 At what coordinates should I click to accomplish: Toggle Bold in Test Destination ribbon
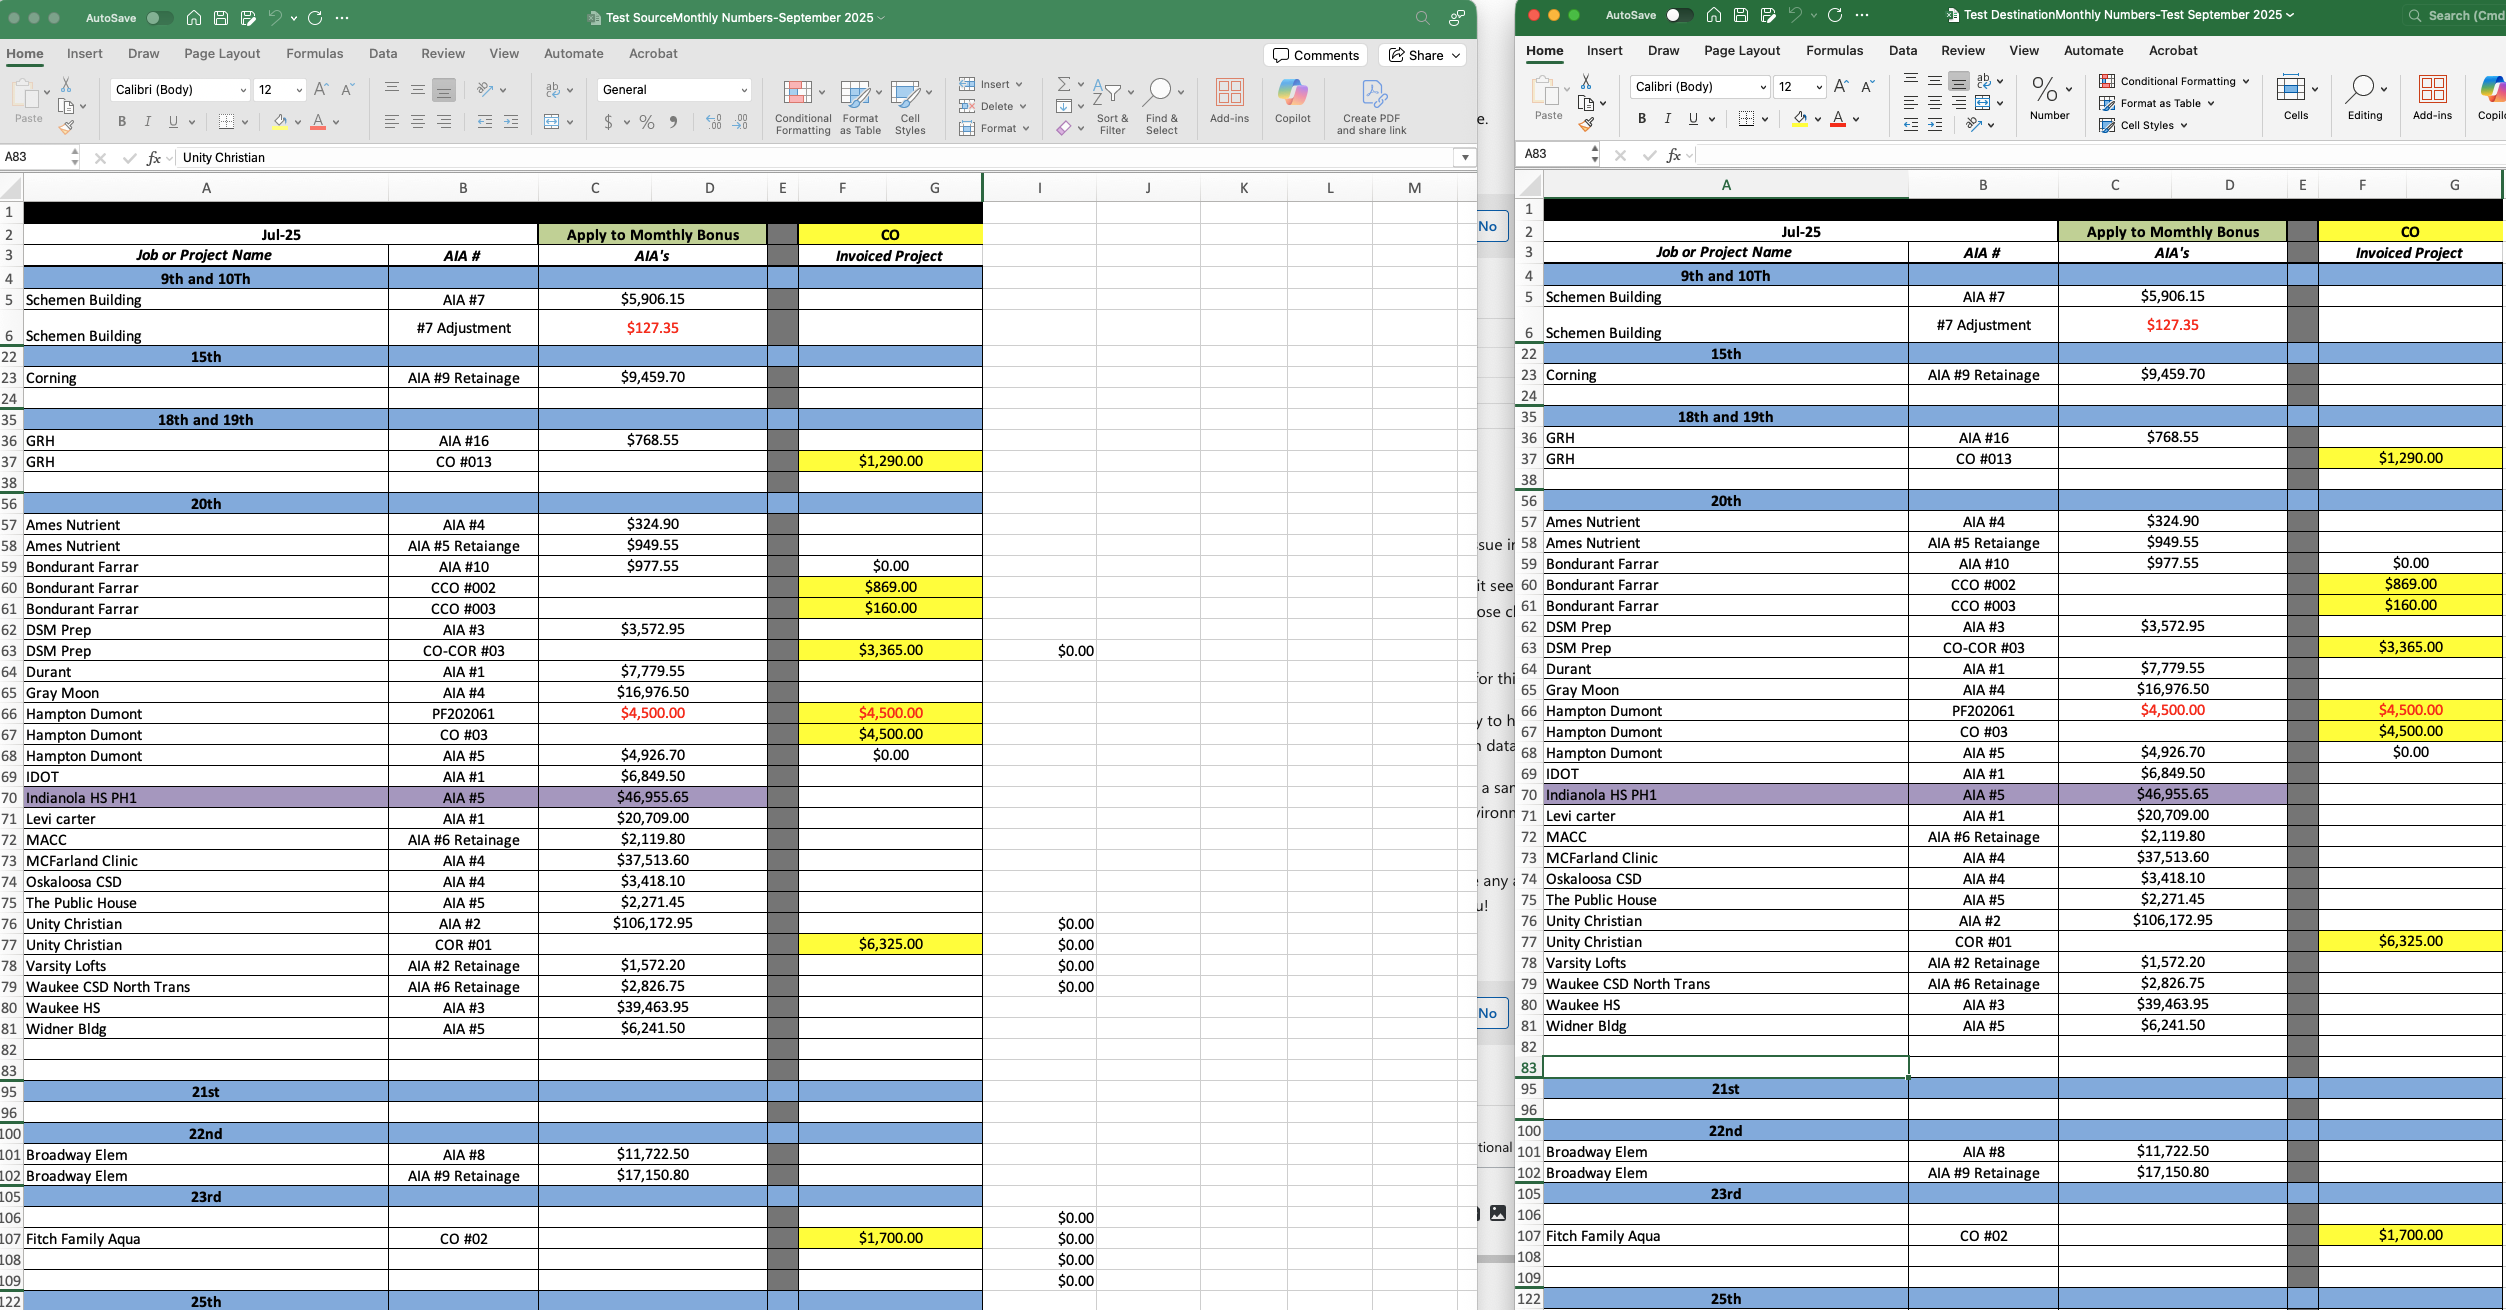click(x=1641, y=119)
